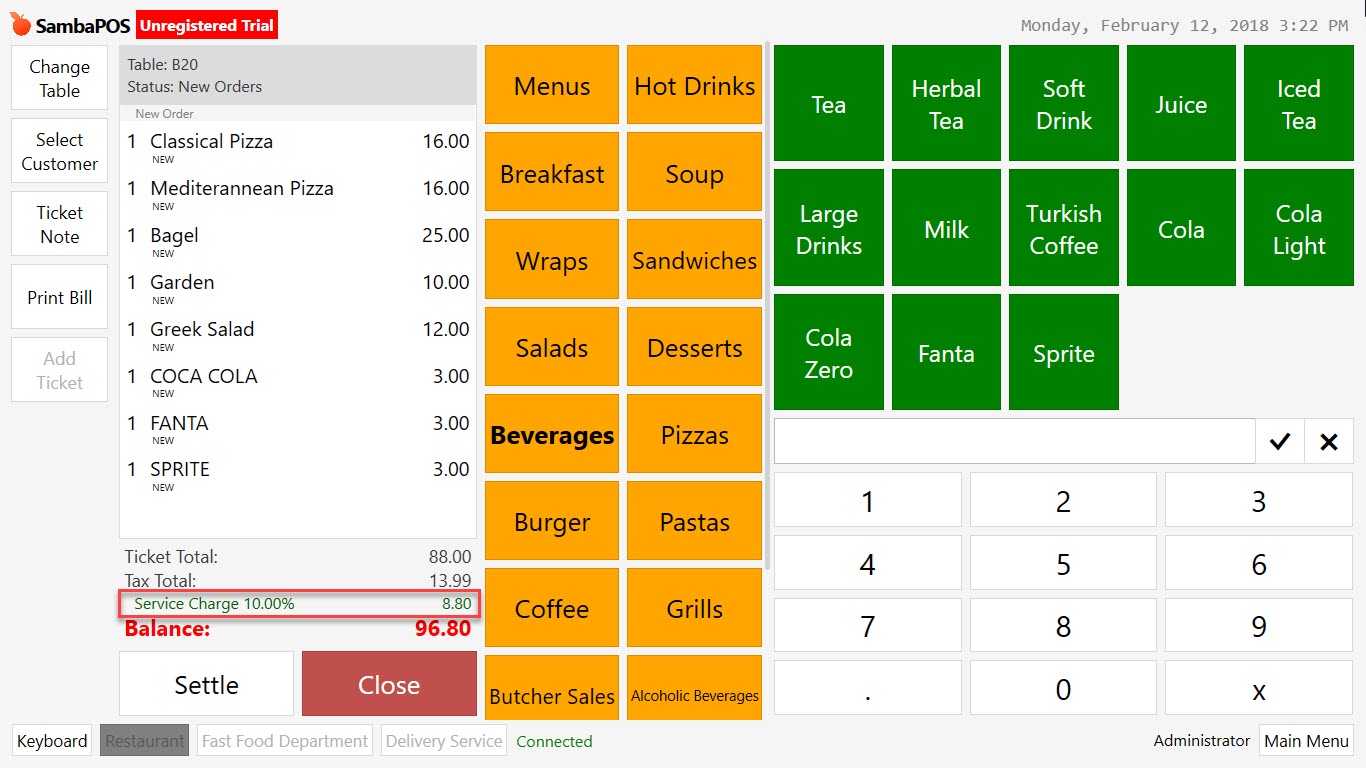1366x768 pixels.
Task: Add Herbal Tea to the order
Action: 946,103
